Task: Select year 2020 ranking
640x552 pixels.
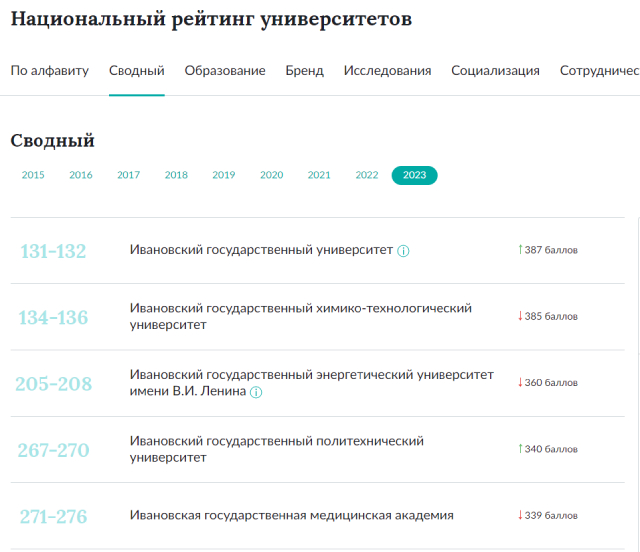Action: point(271,175)
